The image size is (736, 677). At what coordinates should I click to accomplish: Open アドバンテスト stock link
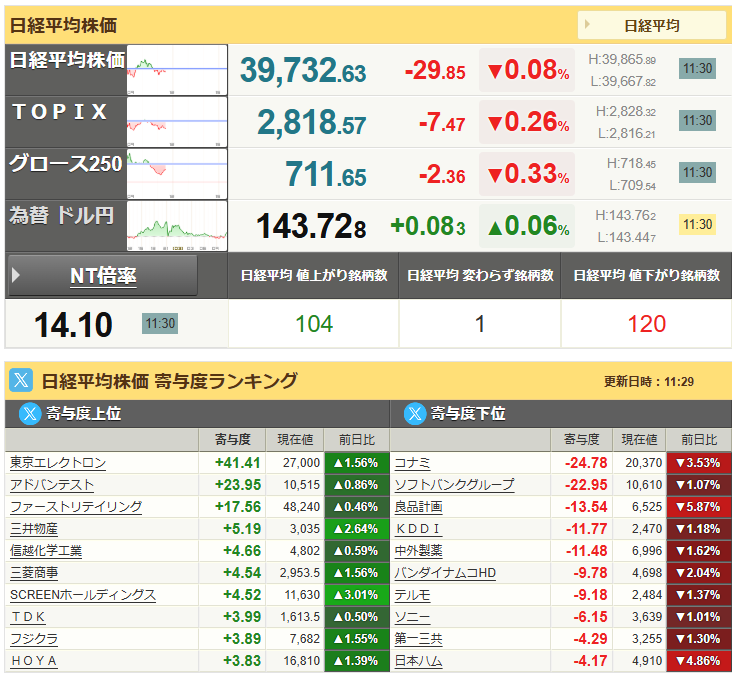(x=52, y=485)
